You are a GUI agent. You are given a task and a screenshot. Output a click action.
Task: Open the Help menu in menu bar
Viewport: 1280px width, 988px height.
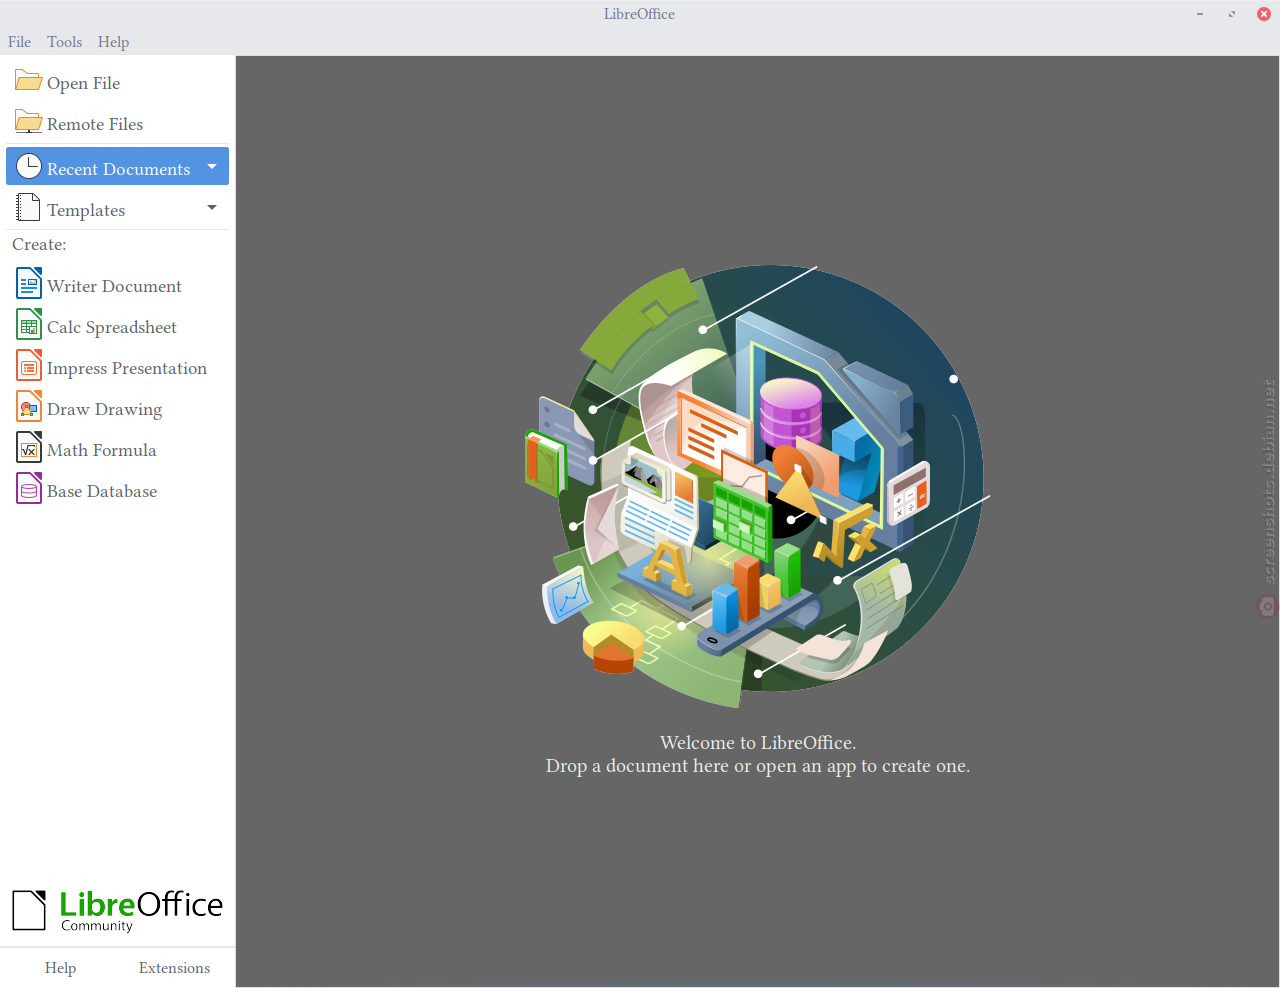(x=113, y=42)
